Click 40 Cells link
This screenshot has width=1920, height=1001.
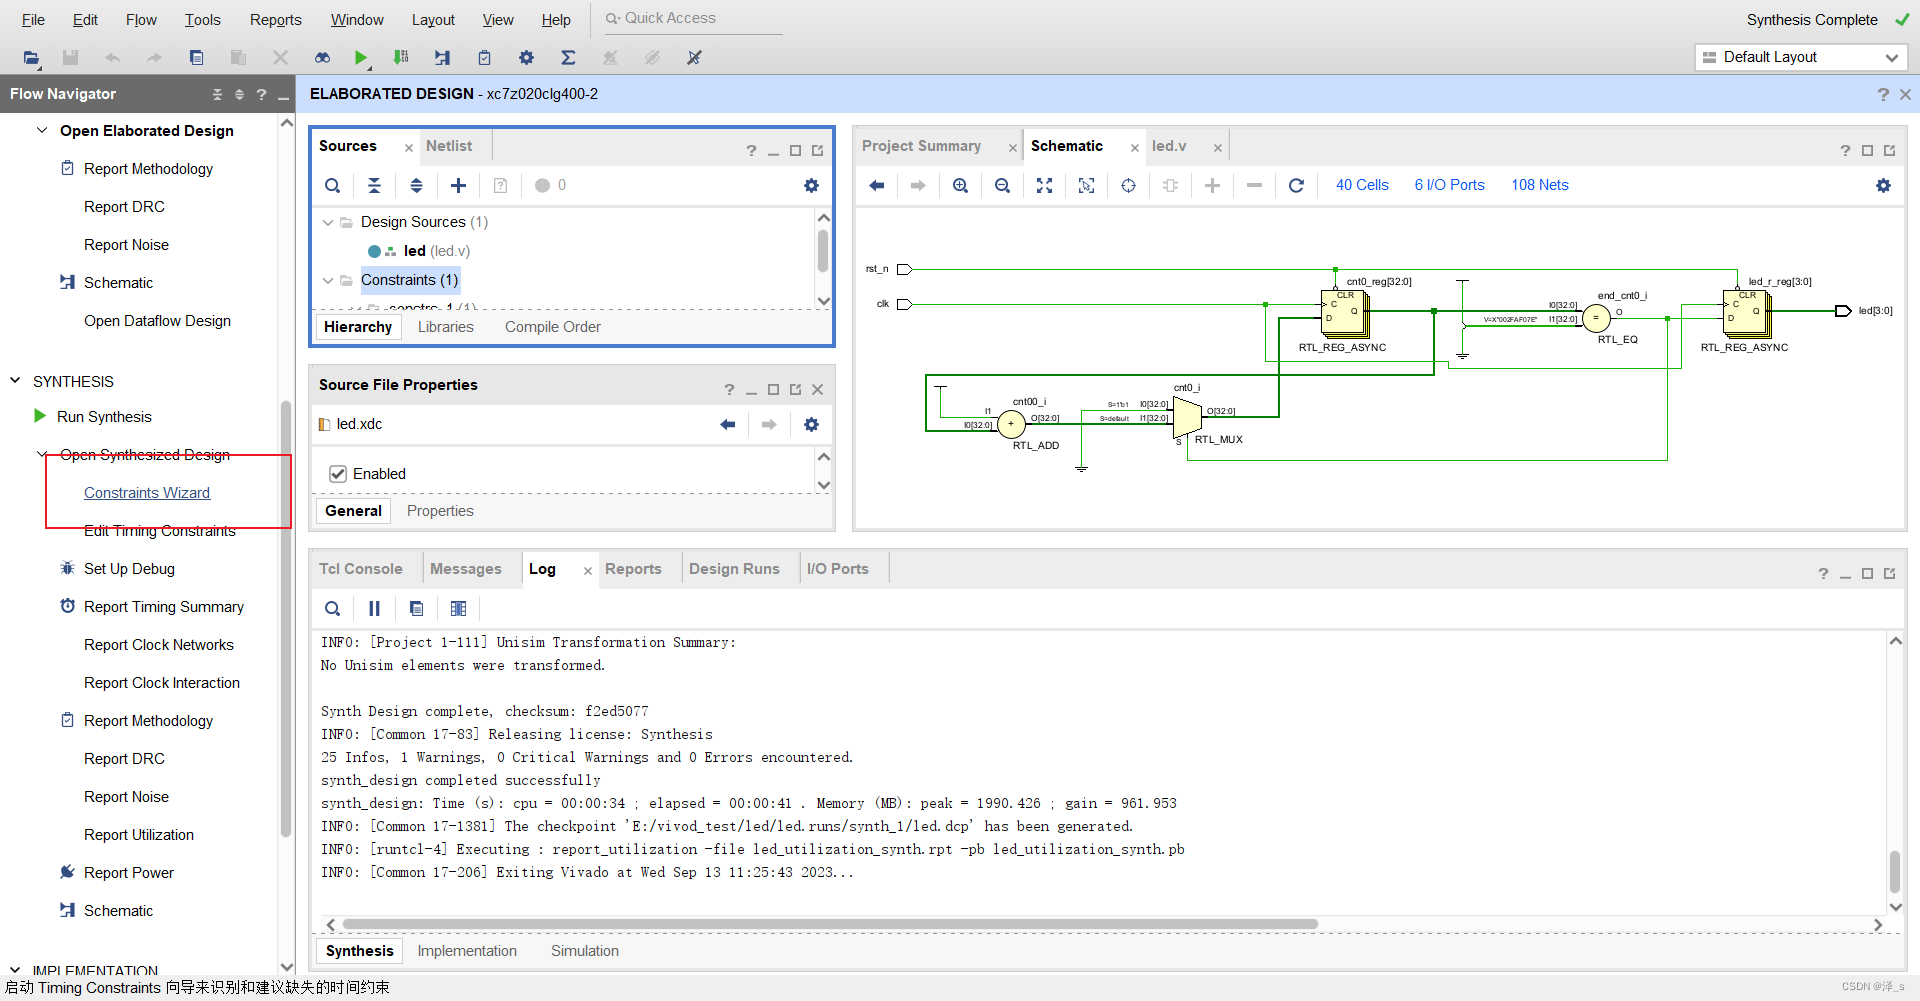click(1362, 185)
